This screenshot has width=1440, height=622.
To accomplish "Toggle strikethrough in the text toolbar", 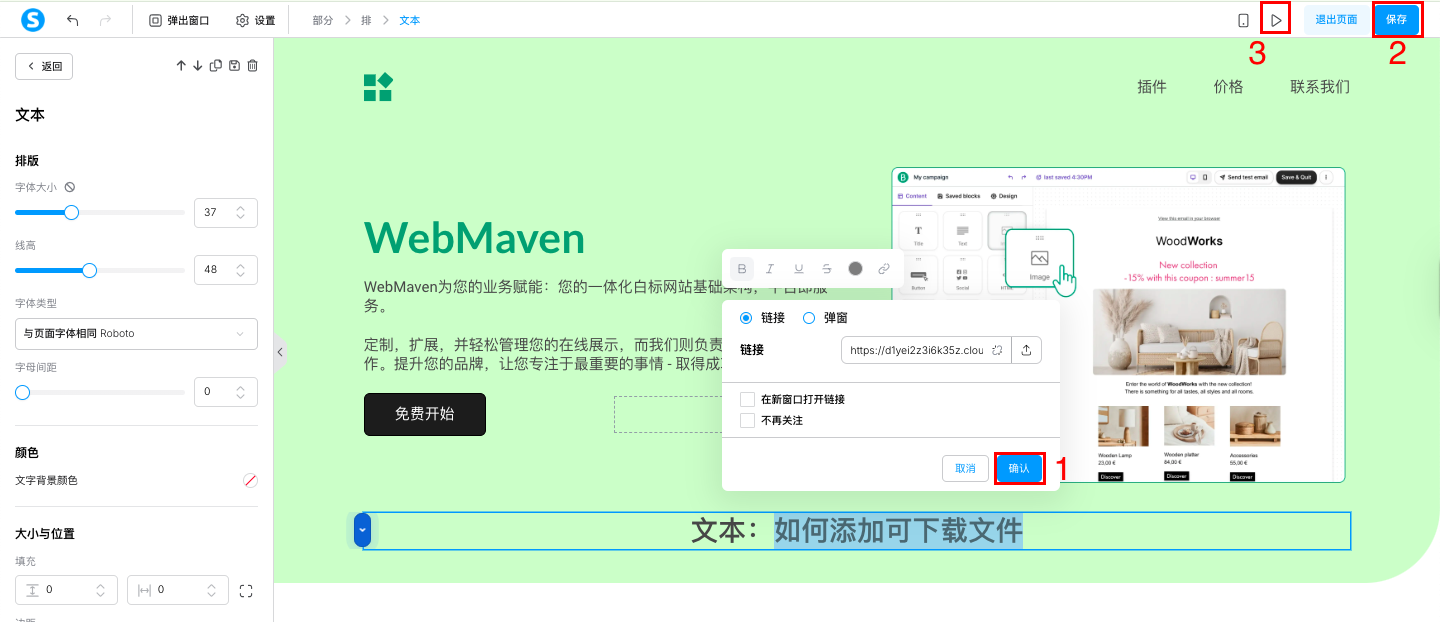I will [826, 268].
